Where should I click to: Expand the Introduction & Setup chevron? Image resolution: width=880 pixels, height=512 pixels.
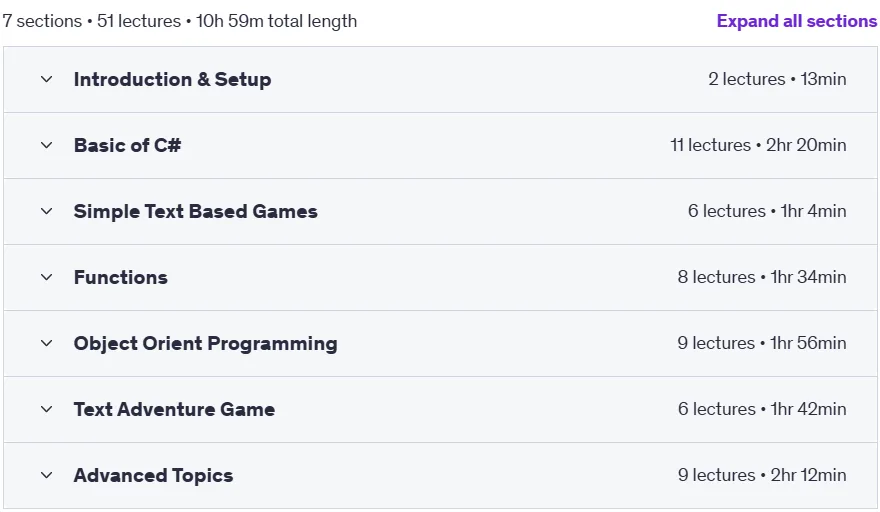pyautogui.click(x=47, y=79)
